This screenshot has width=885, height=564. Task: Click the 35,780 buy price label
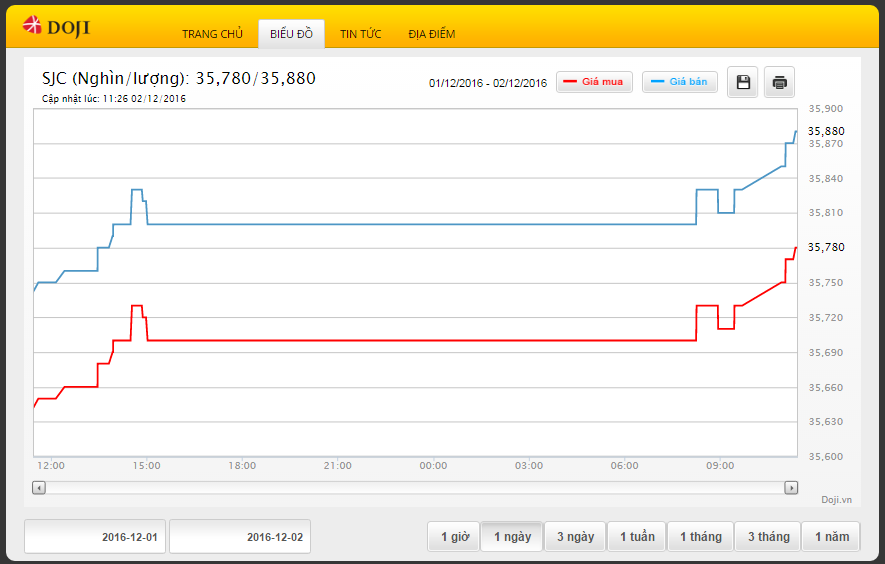click(x=826, y=247)
